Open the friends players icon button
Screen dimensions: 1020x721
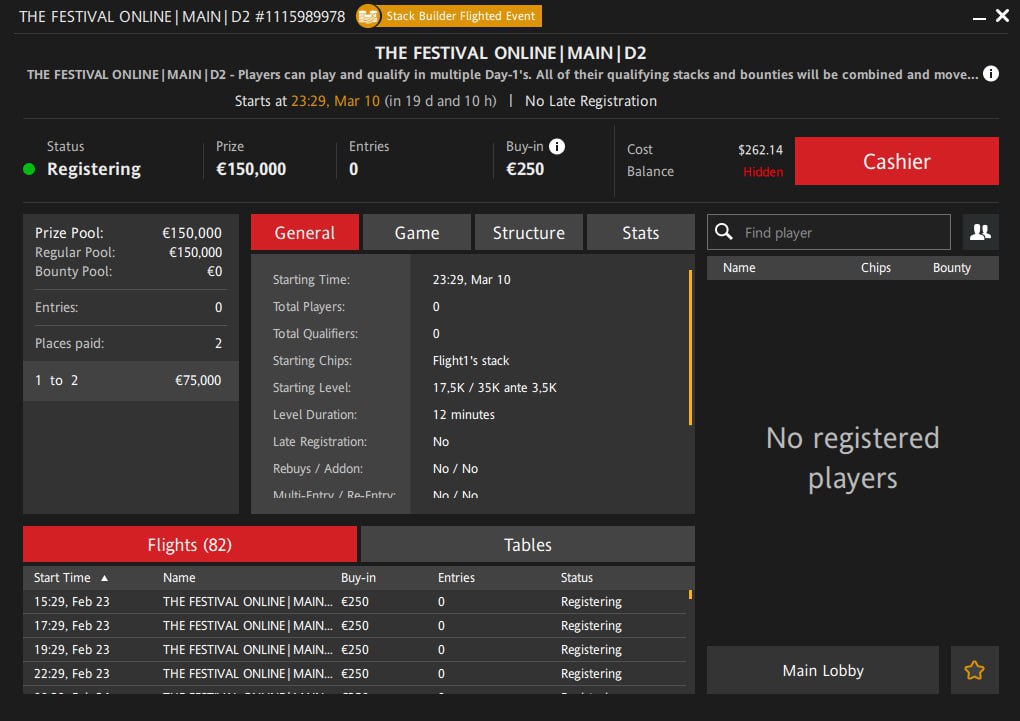tap(980, 232)
